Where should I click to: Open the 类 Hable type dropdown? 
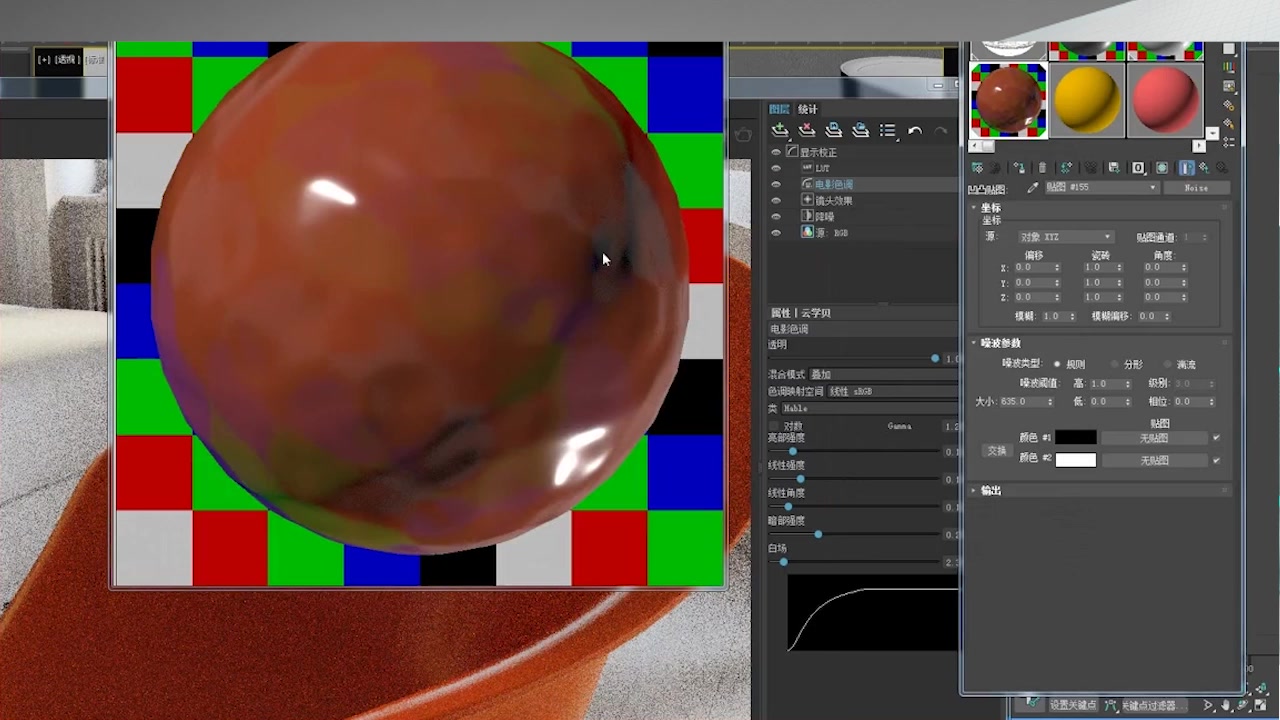click(870, 408)
